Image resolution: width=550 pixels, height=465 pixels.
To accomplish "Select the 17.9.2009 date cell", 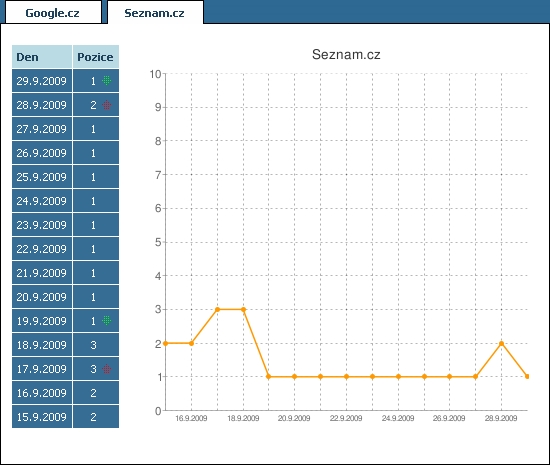I will pos(42,369).
